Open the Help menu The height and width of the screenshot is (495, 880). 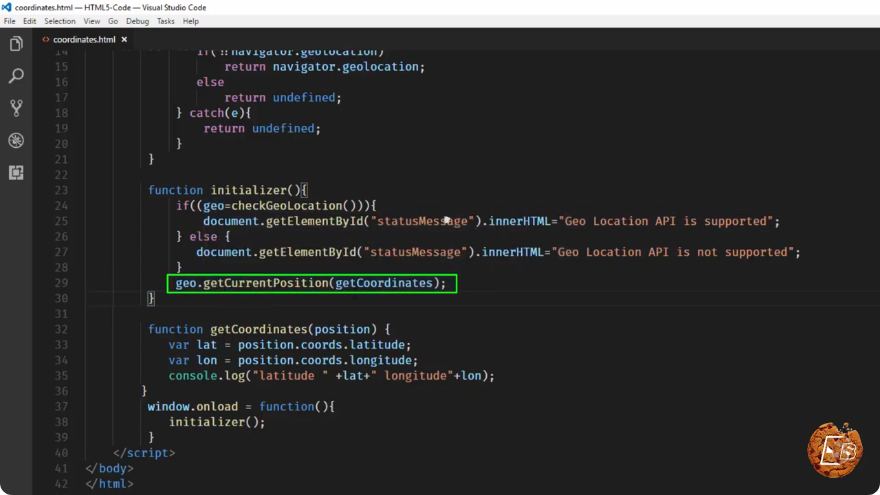click(191, 21)
